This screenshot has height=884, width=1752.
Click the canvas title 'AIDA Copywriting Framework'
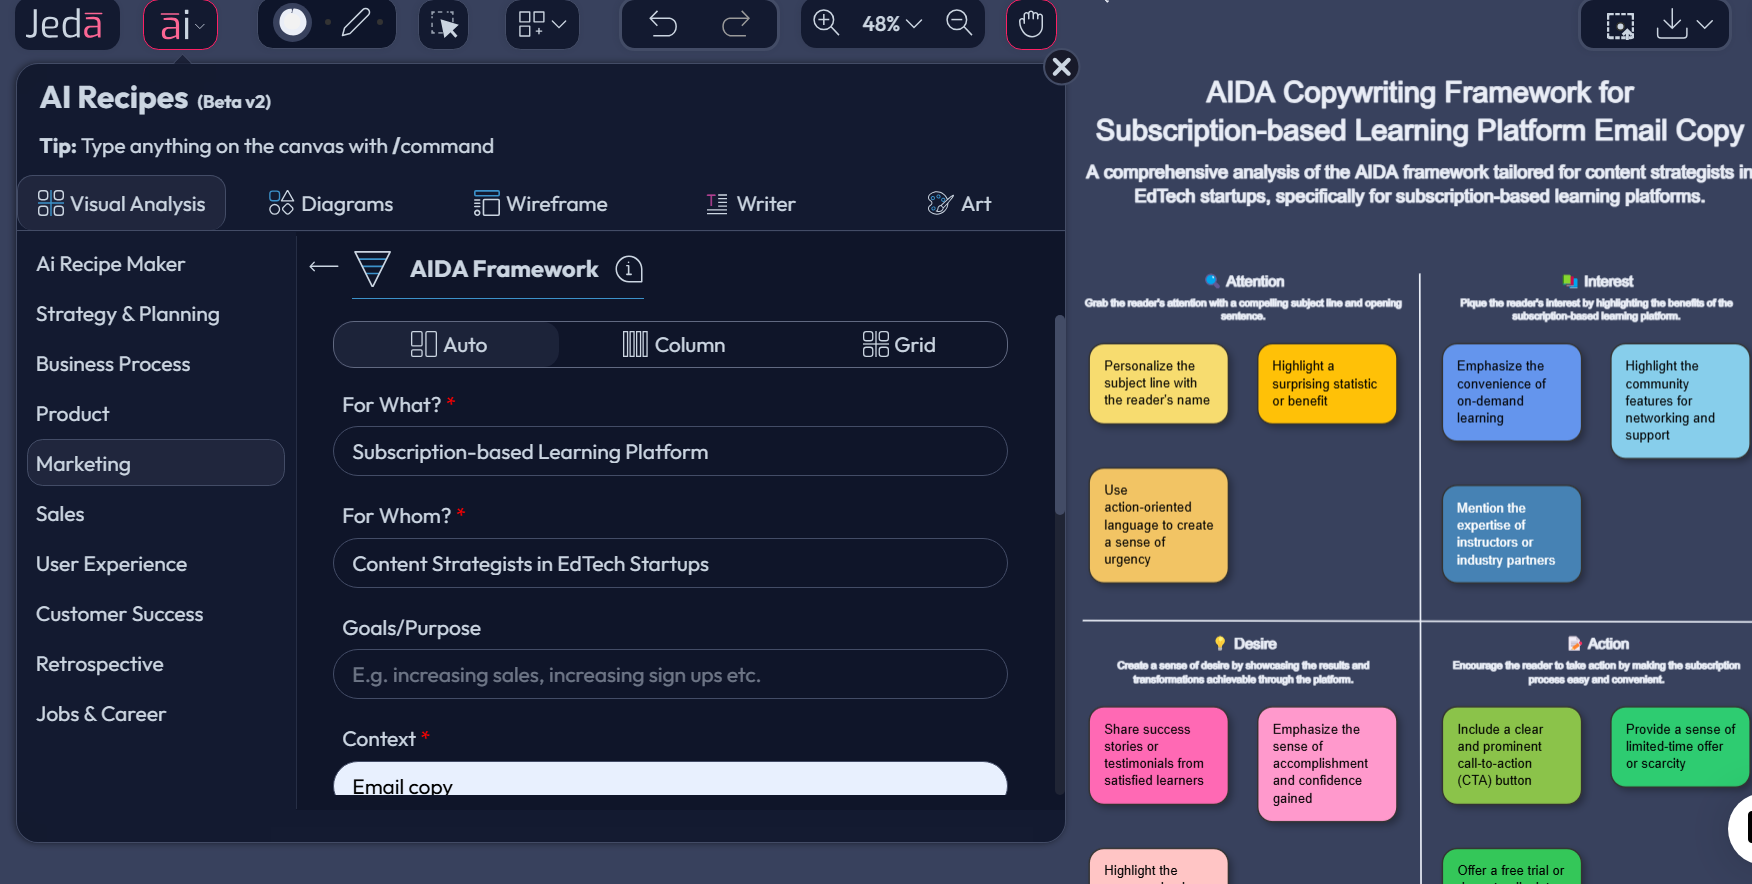1419,111
